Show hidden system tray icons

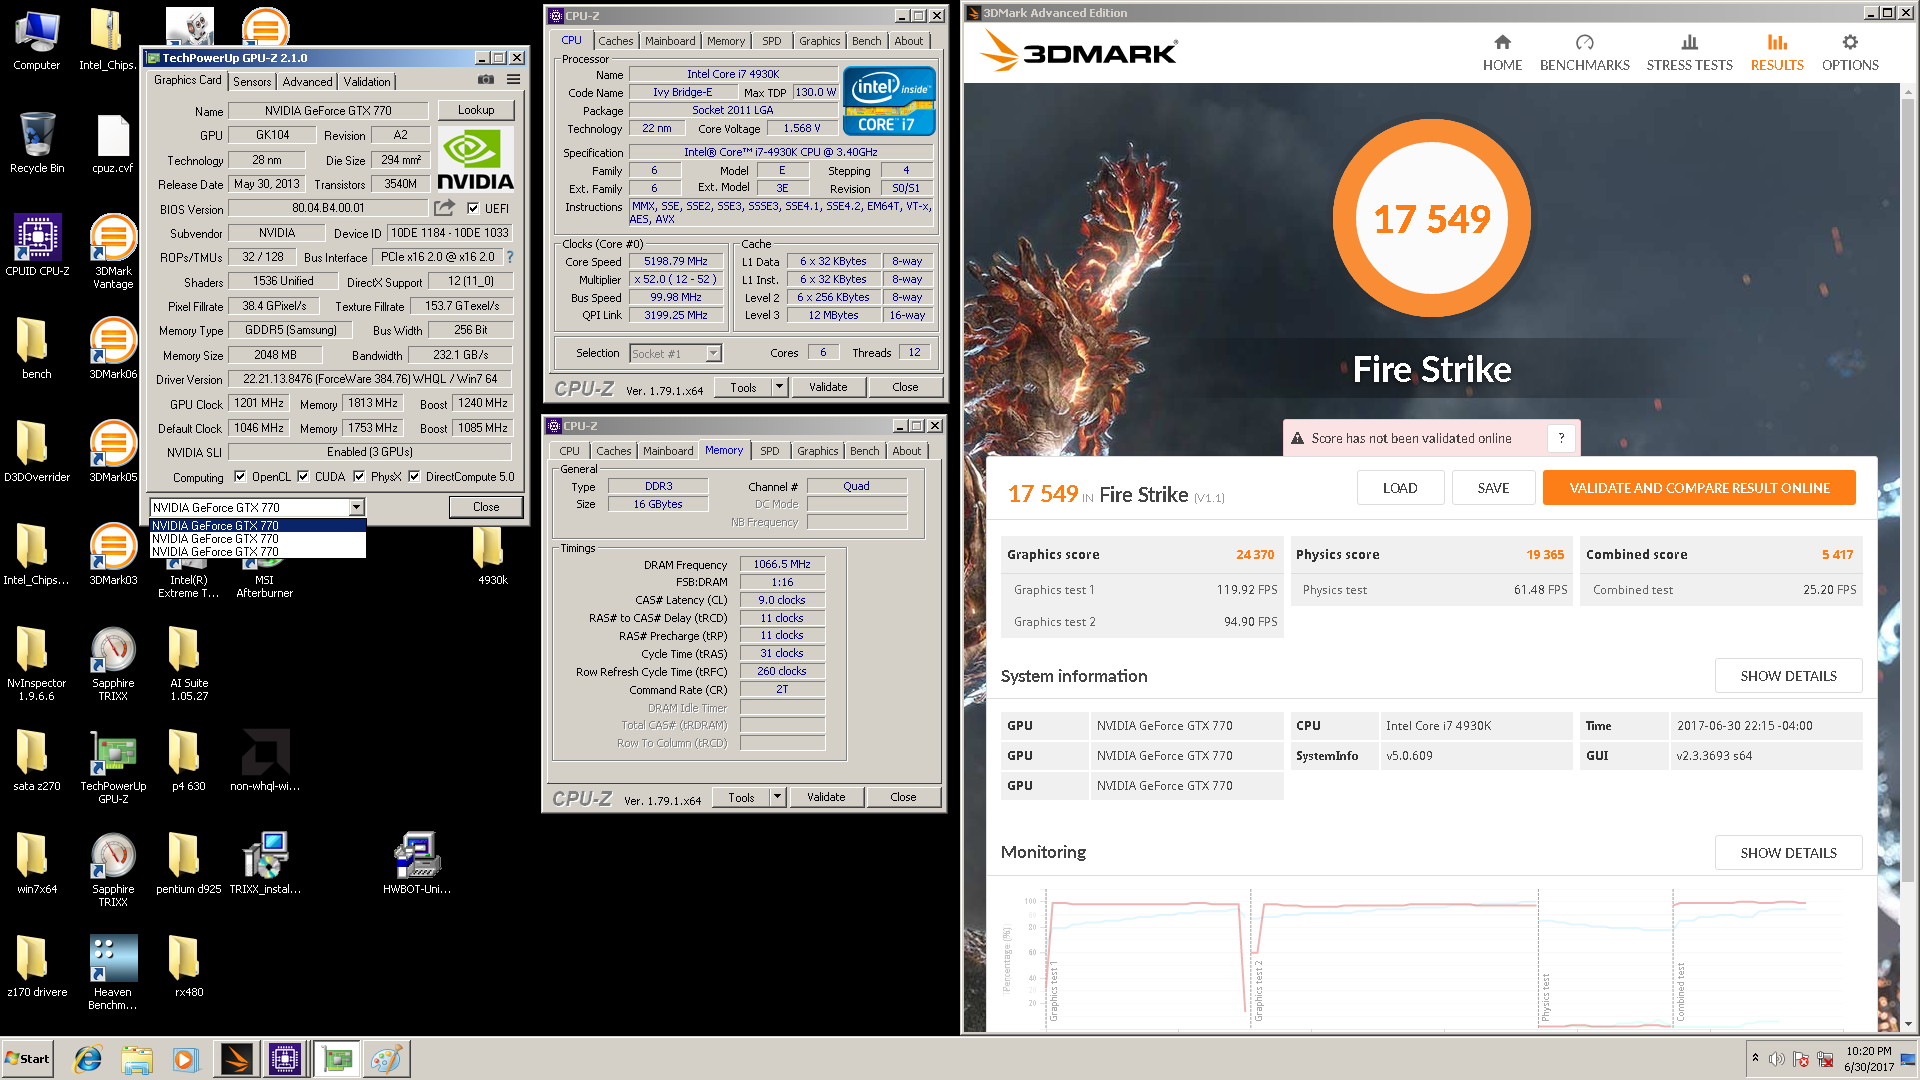coord(1755,1058)
